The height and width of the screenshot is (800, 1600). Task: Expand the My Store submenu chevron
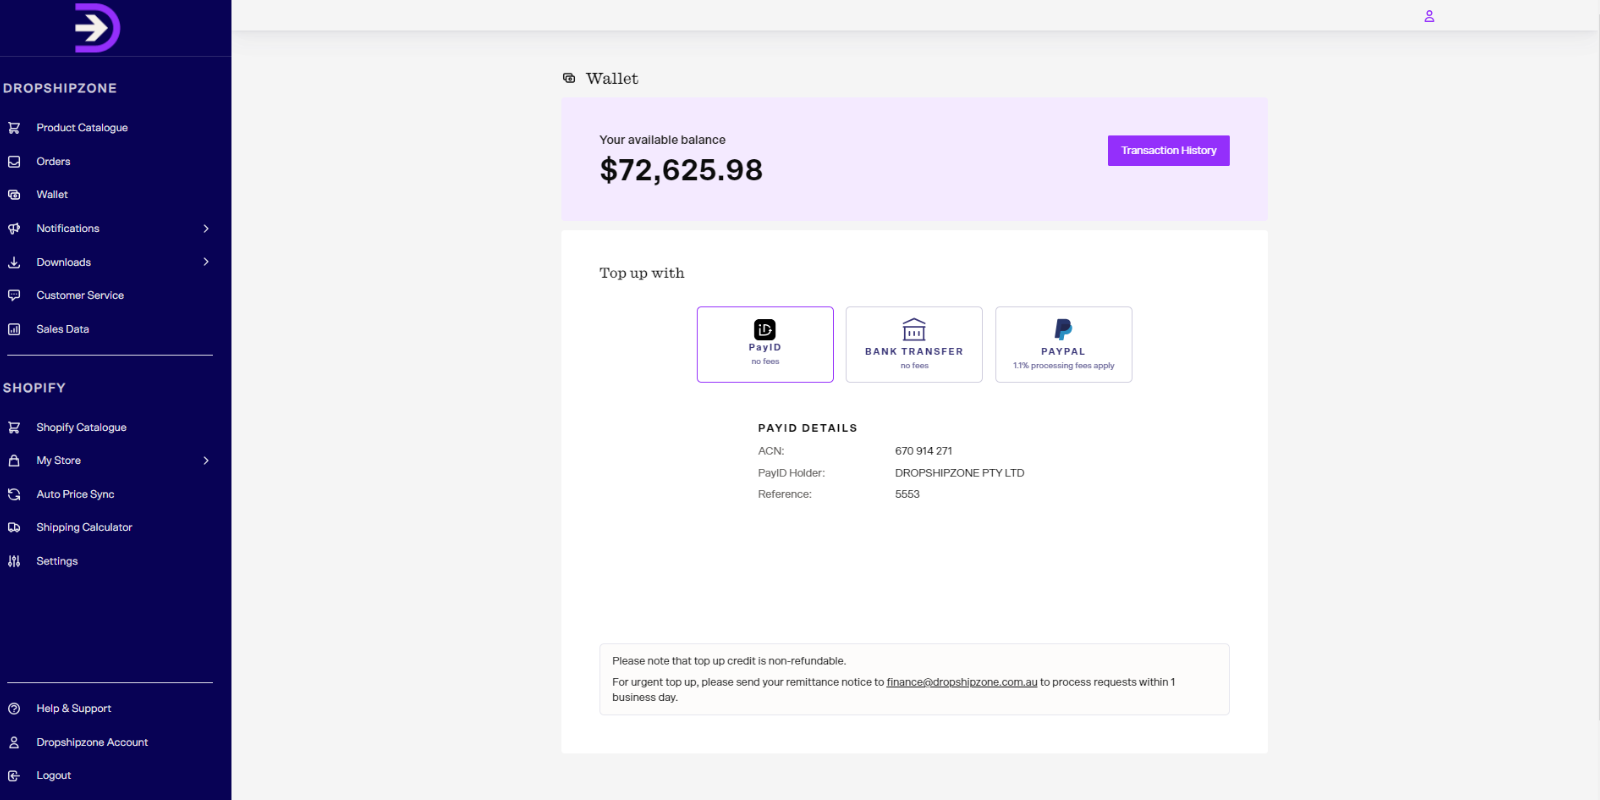click(x=206, y=461)
